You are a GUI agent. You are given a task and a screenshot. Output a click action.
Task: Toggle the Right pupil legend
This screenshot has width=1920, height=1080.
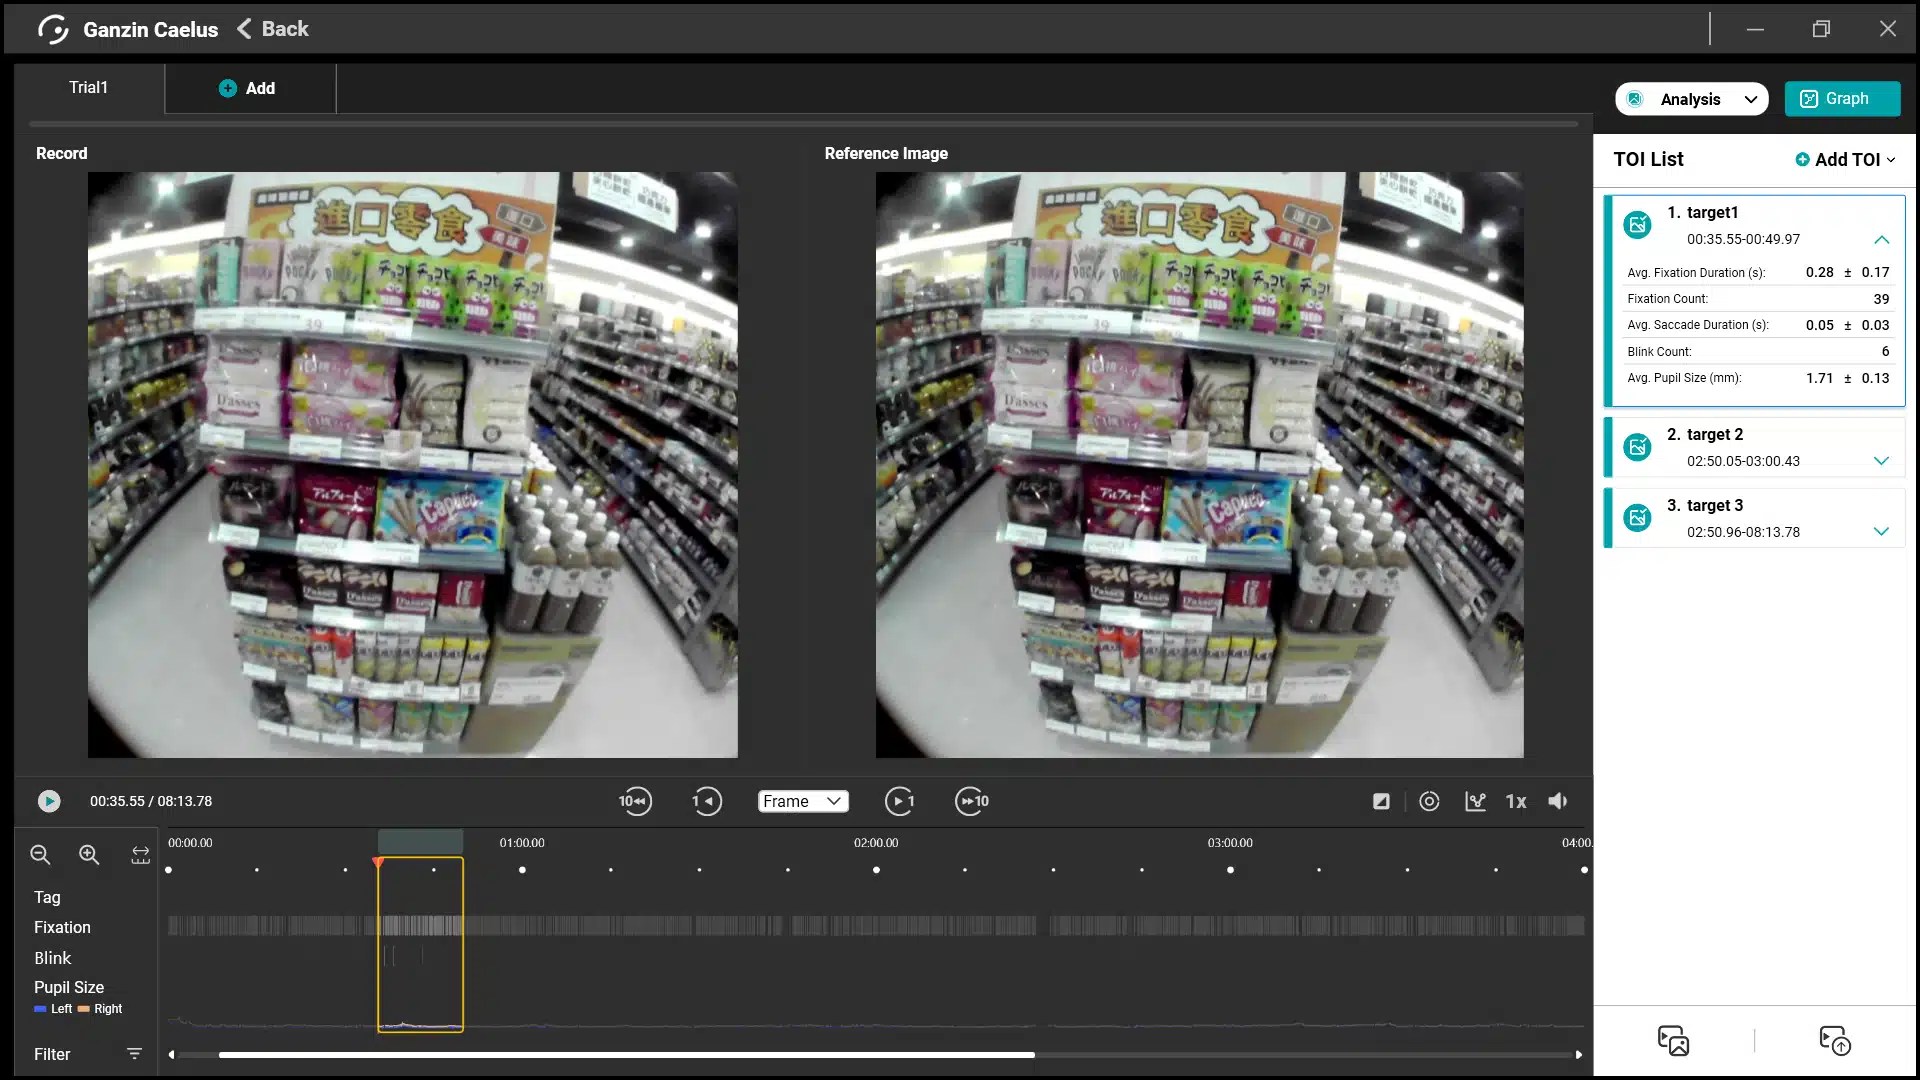(x=100, y=1009)
